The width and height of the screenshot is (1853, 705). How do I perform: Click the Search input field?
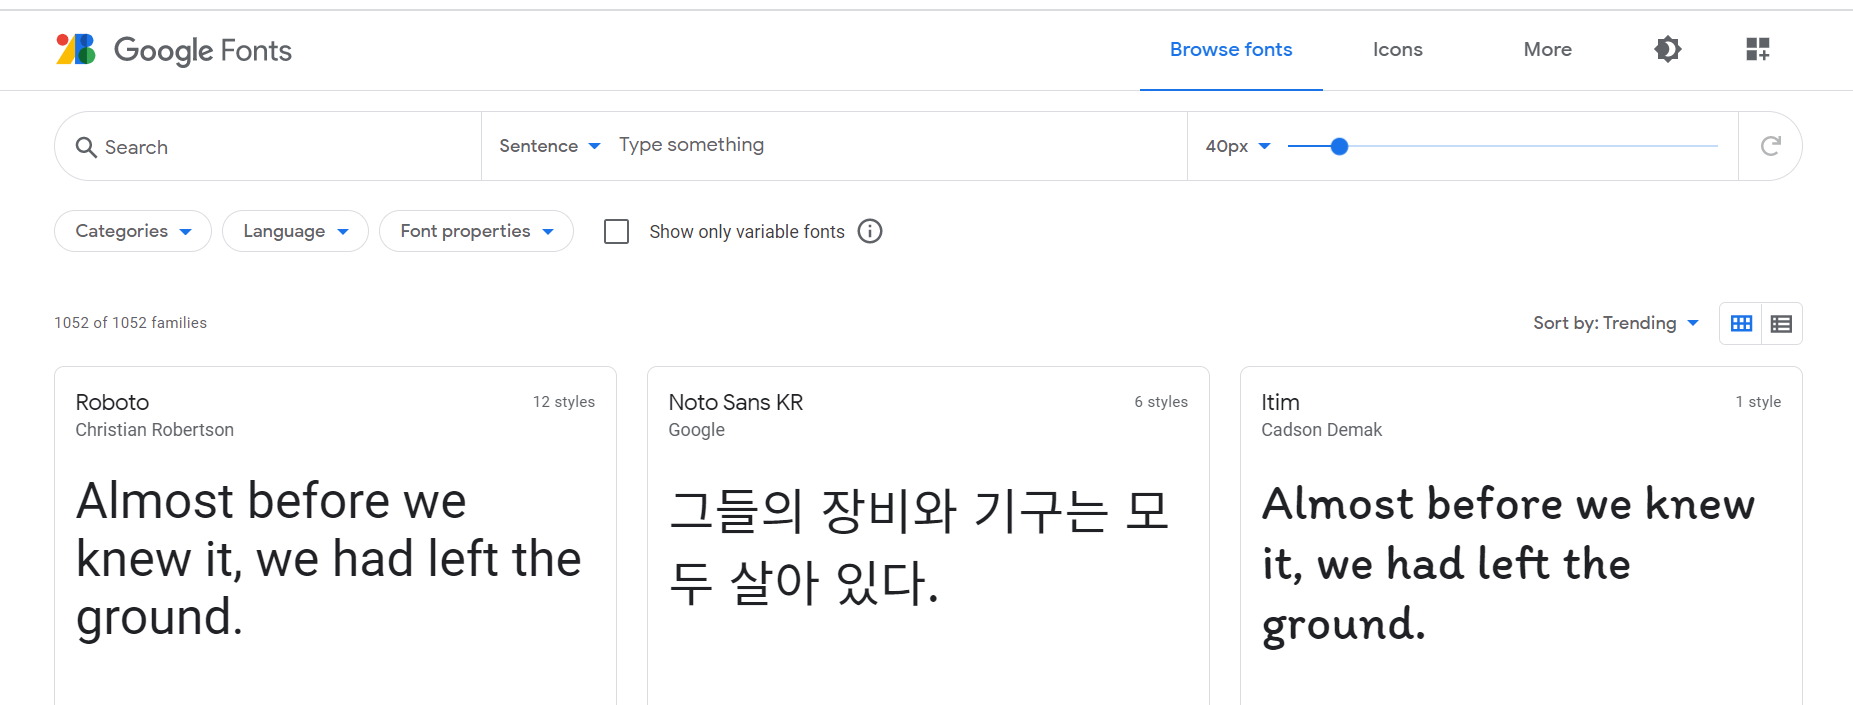pos(268,147)
